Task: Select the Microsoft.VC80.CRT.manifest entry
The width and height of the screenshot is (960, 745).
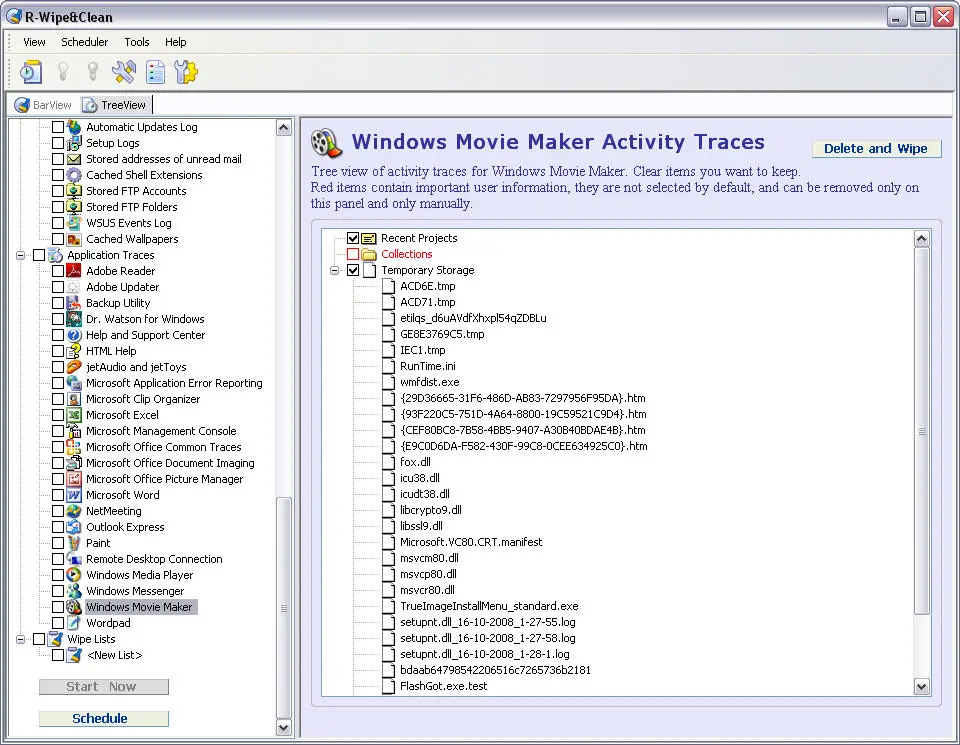Action: pyautogui.click(x=471, y=542)
